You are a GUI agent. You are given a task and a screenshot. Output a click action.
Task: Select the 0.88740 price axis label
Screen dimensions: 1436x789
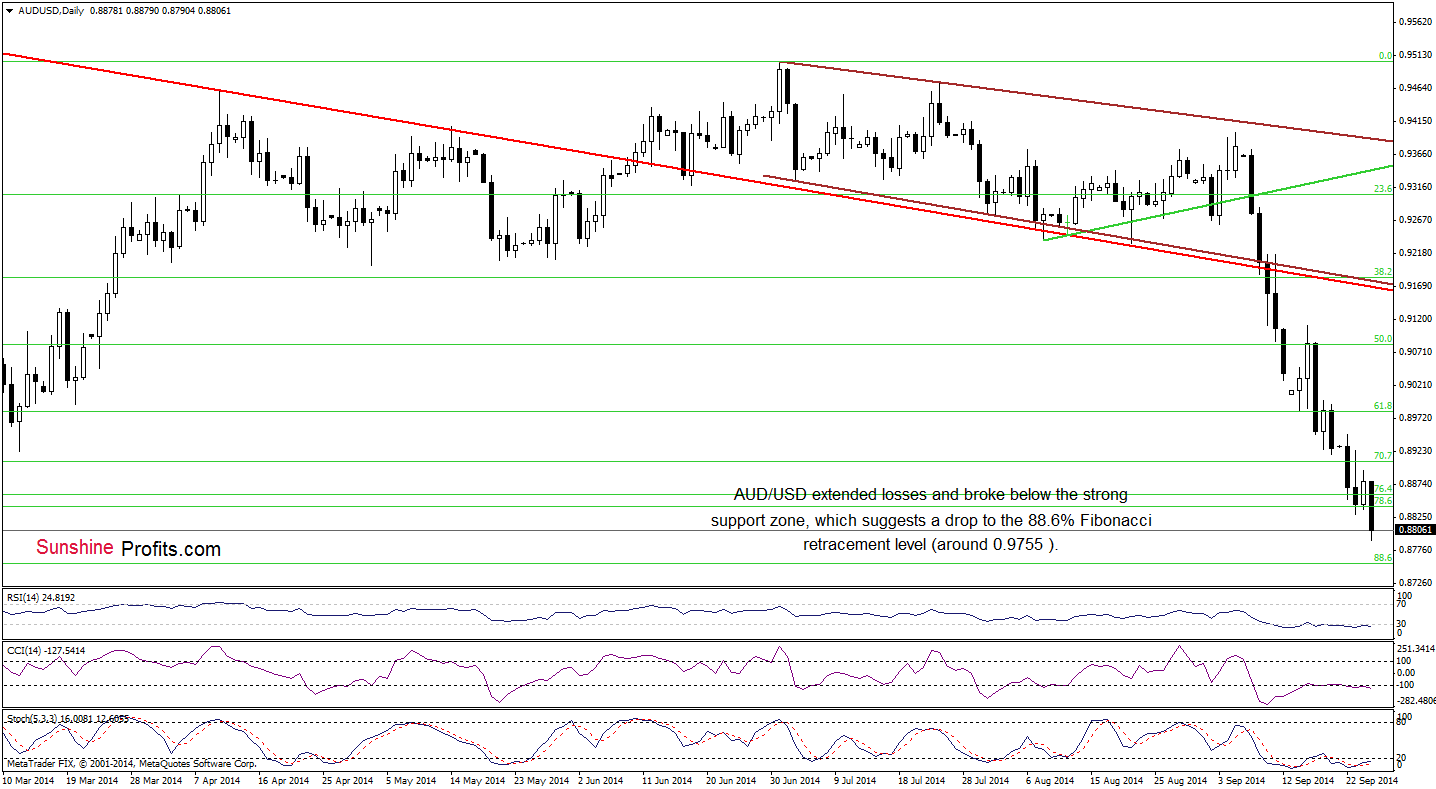pos(1414,484)
